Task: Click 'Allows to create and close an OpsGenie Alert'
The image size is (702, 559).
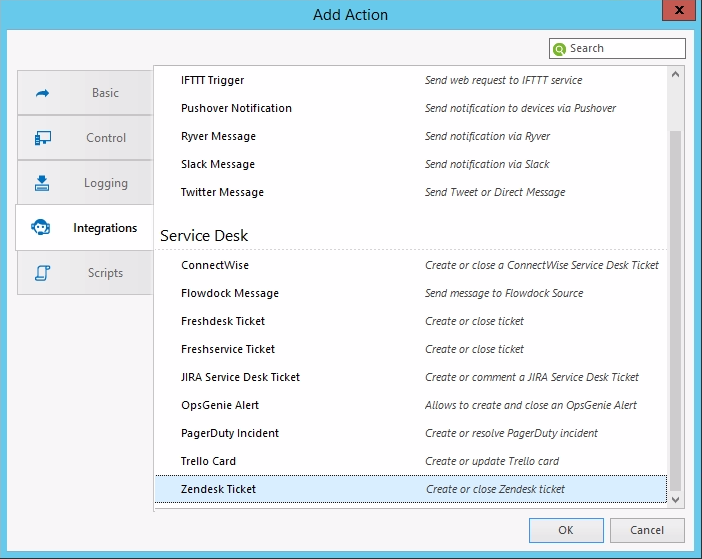Action: point(531,405)
